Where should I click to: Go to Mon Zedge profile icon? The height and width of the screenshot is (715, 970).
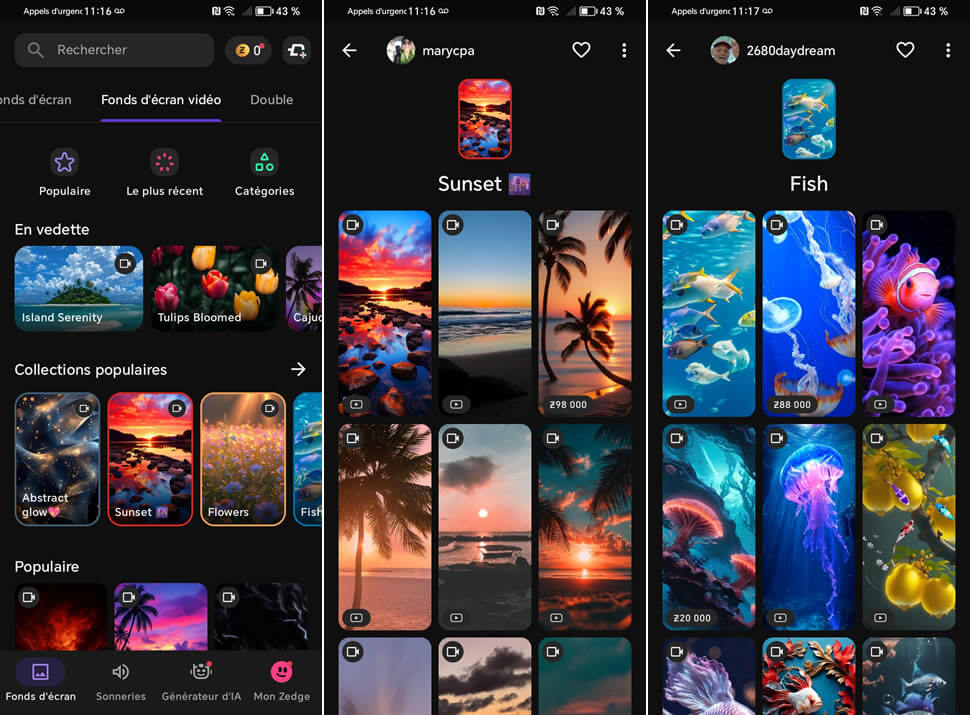point(281,680)
